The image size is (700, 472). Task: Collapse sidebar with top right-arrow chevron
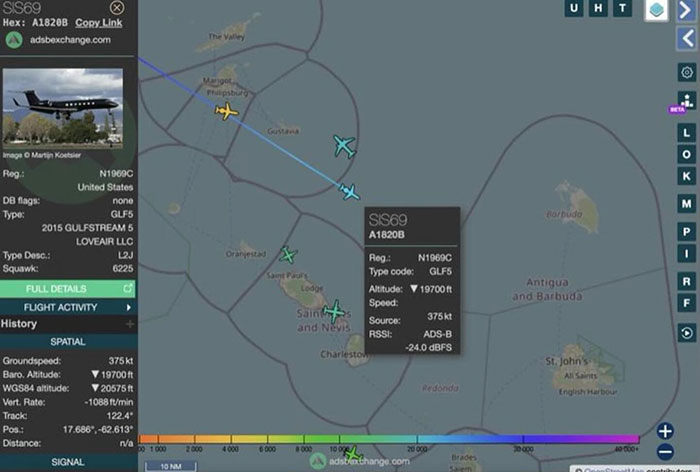[x=686, y=11]
